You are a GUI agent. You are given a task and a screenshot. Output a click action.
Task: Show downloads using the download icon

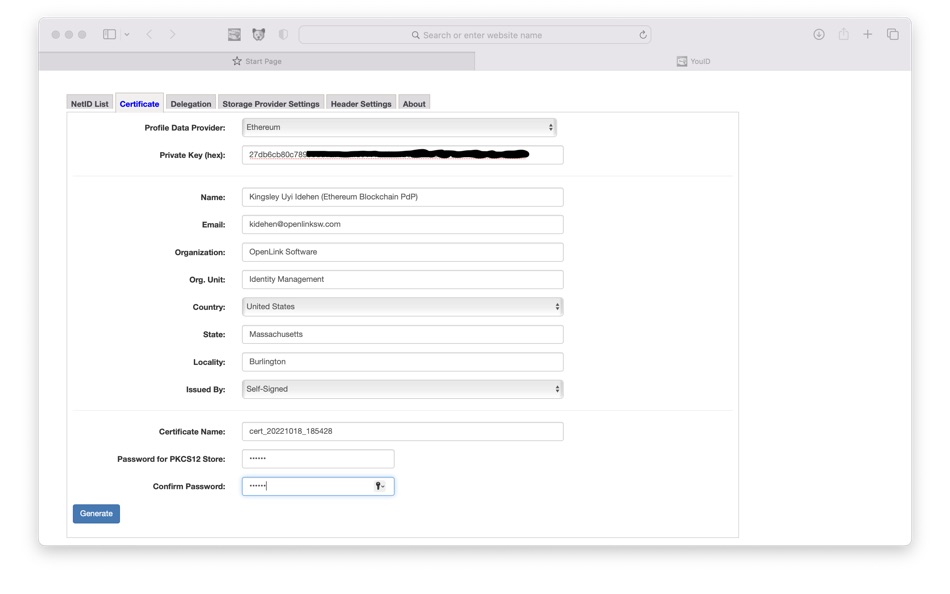tap(819, 35)
